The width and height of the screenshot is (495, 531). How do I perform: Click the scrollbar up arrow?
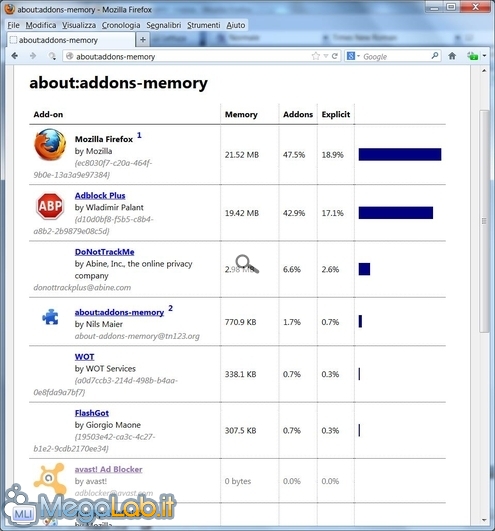[484, 71]
